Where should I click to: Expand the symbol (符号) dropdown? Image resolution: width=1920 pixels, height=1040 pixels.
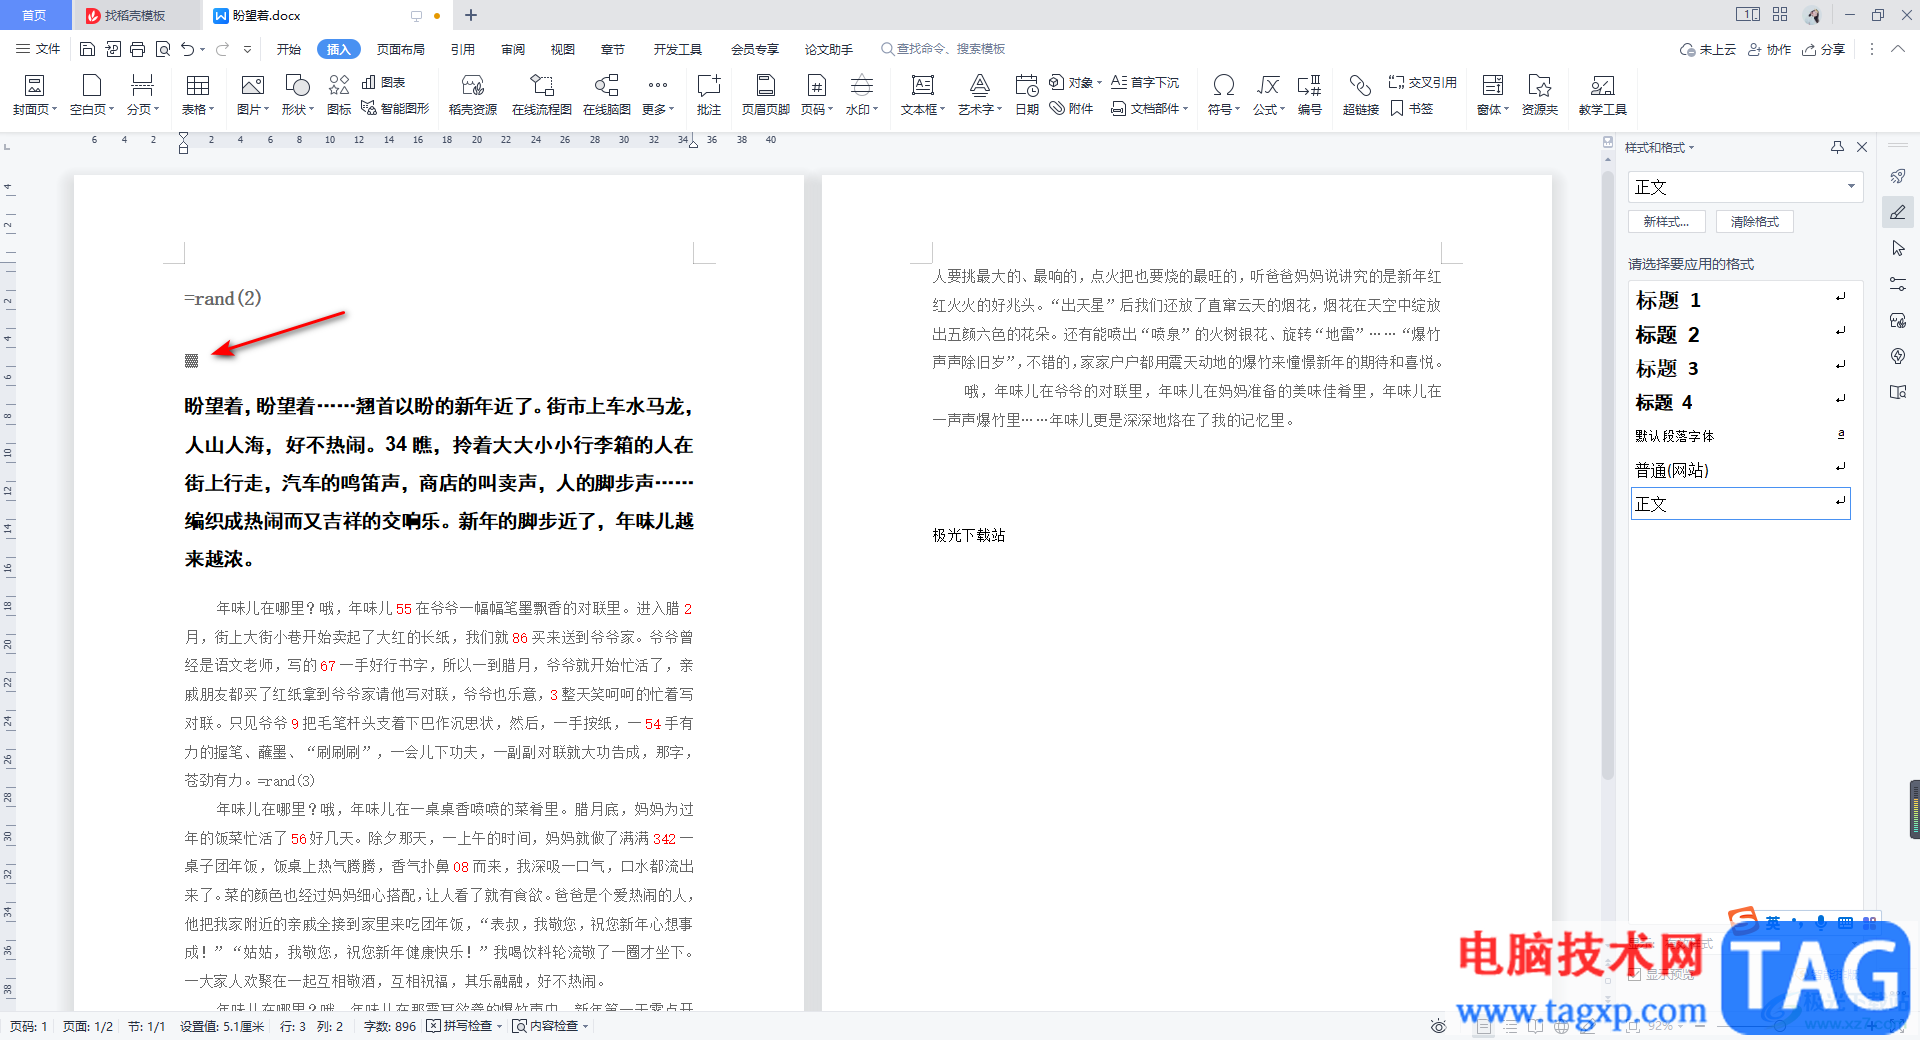[1224, 109]
